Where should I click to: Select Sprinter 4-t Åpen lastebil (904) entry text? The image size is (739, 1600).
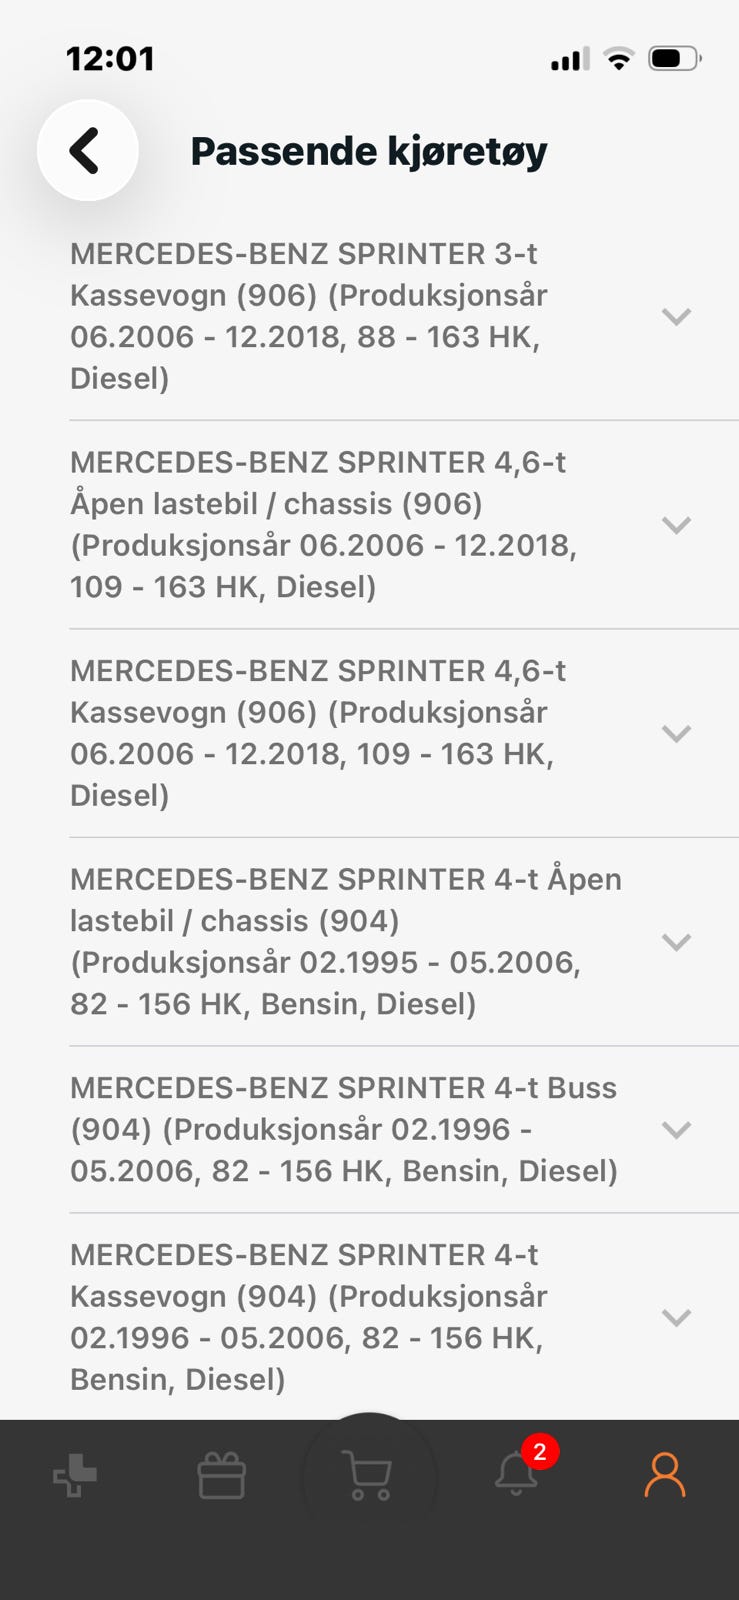click(x=345, y=941)
